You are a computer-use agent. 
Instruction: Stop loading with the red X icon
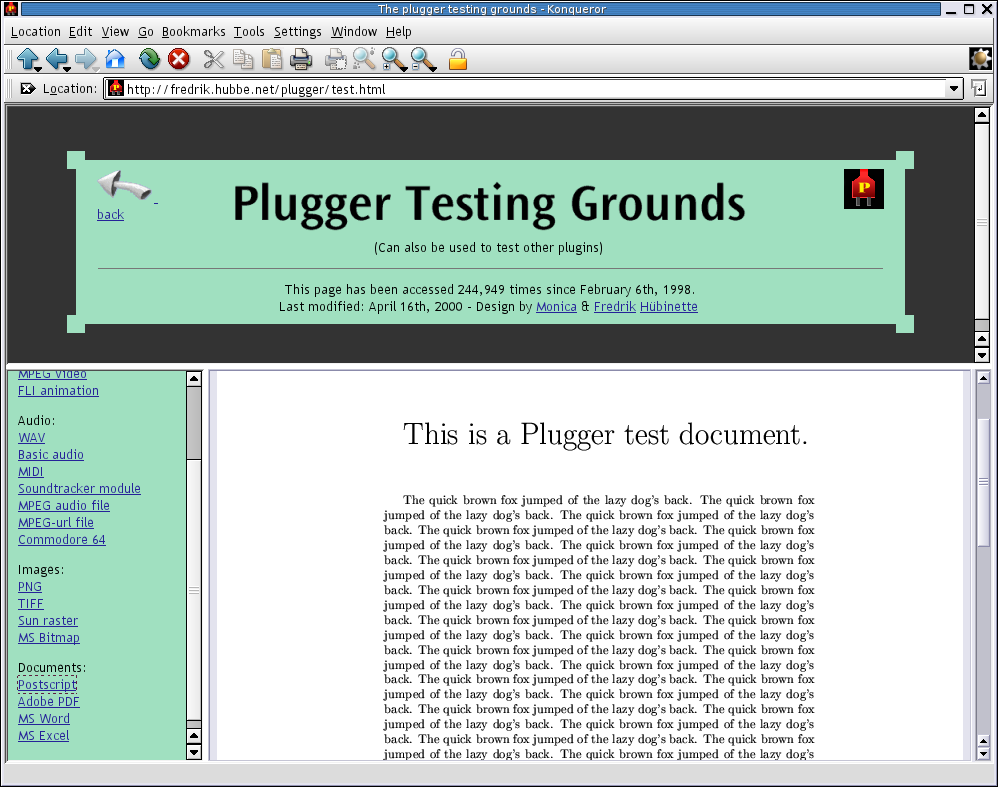point(179,59)
